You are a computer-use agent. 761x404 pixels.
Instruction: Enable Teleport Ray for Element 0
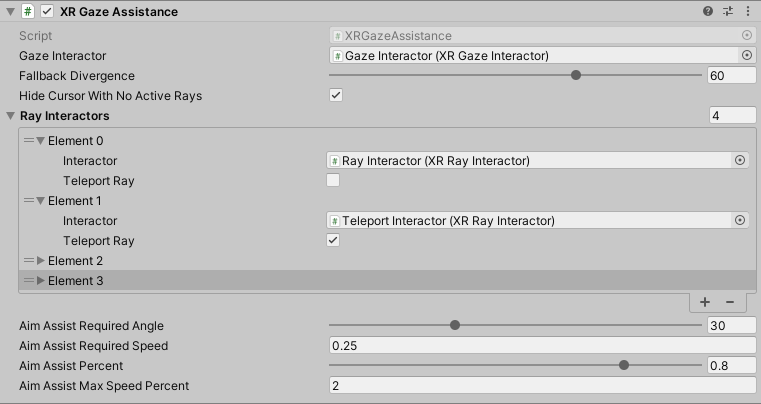[333, 181]
